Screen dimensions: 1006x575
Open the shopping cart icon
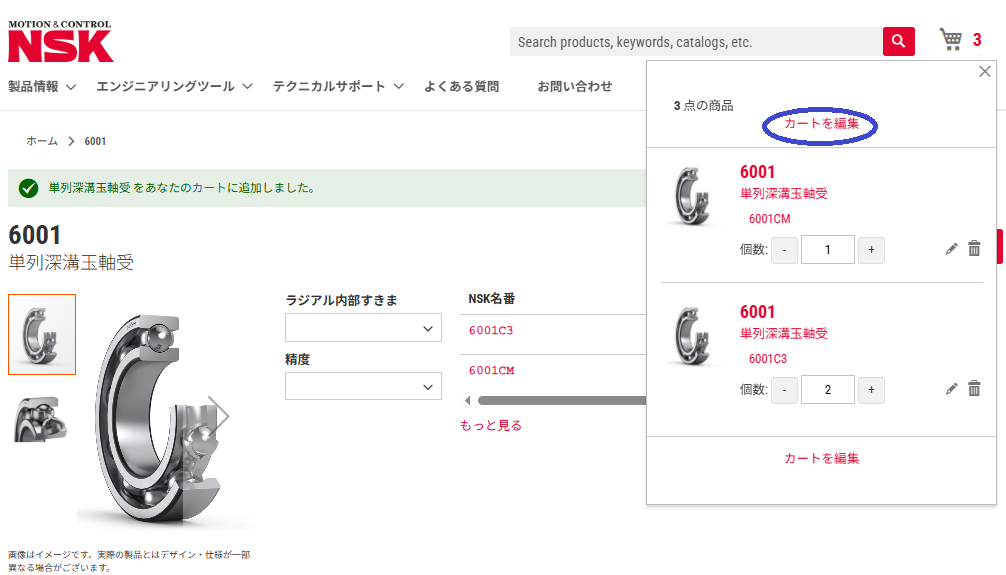click(951, 40)
